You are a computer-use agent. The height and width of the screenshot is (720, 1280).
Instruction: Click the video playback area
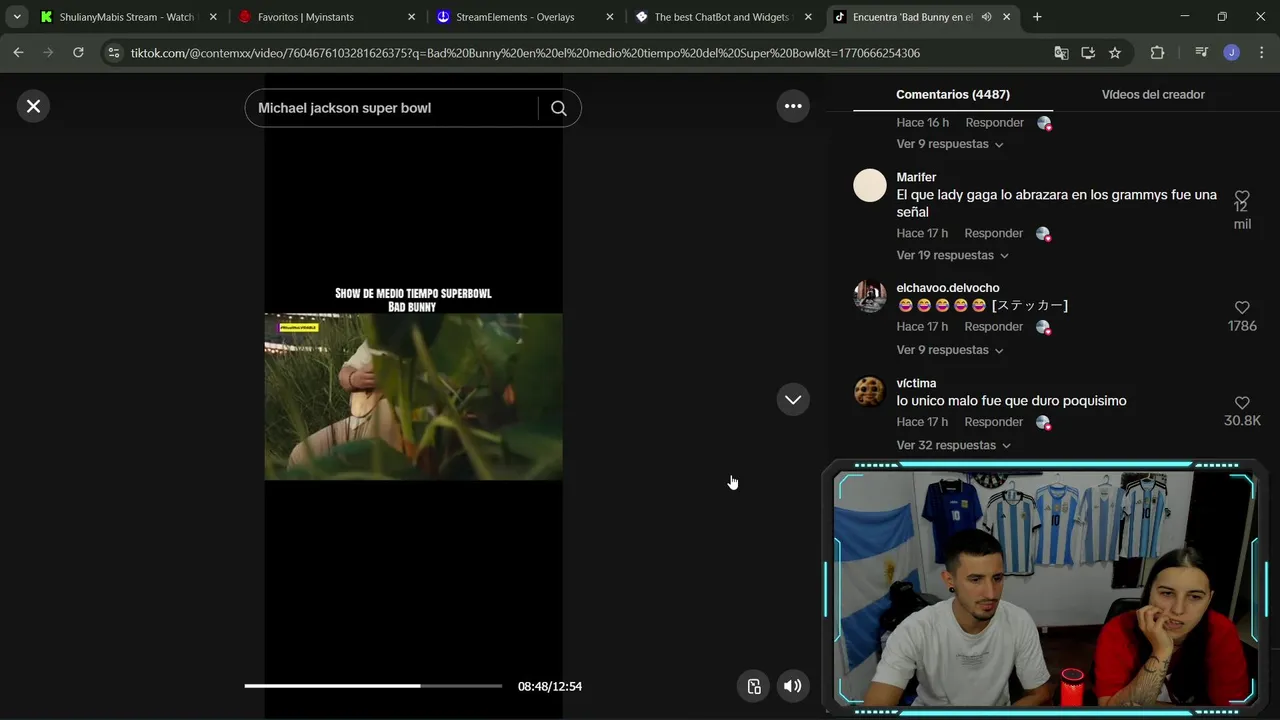pos(413,397)
